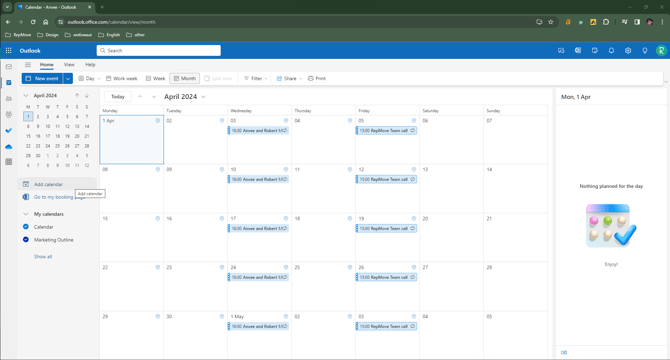This screenshot has width=670, height=360.
Task: Open notifications bell in header
Action: [611, 50]
